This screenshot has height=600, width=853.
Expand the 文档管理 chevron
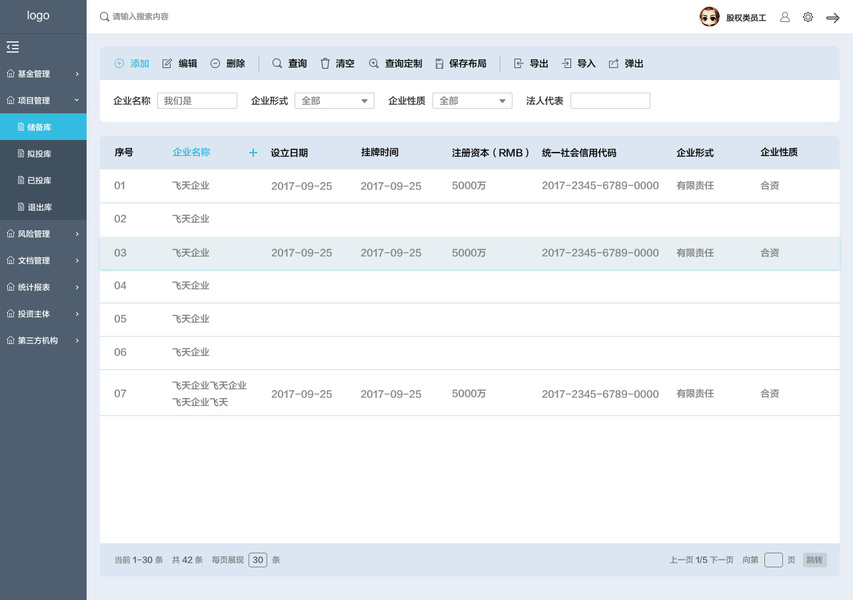click(x=77, y=261)
